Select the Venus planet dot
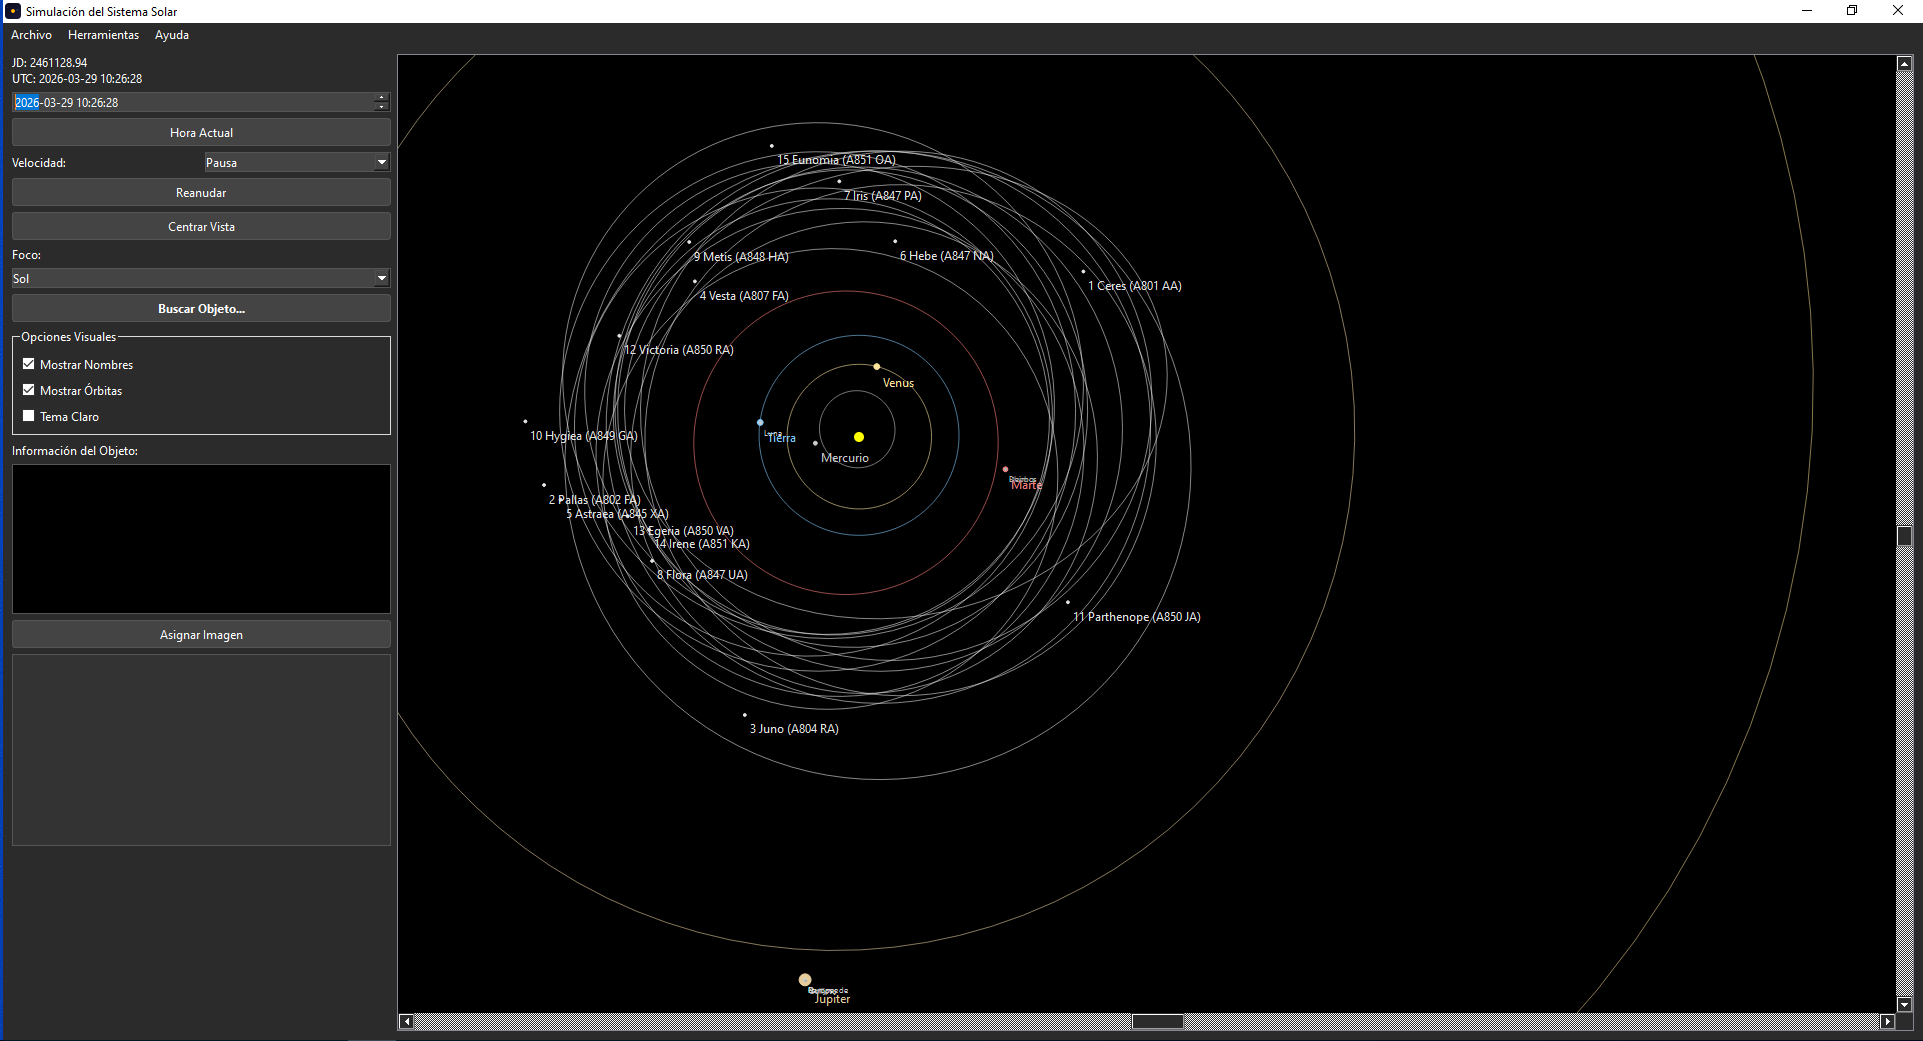The height and width of the screenshot is (1041, 1923). 877,367
